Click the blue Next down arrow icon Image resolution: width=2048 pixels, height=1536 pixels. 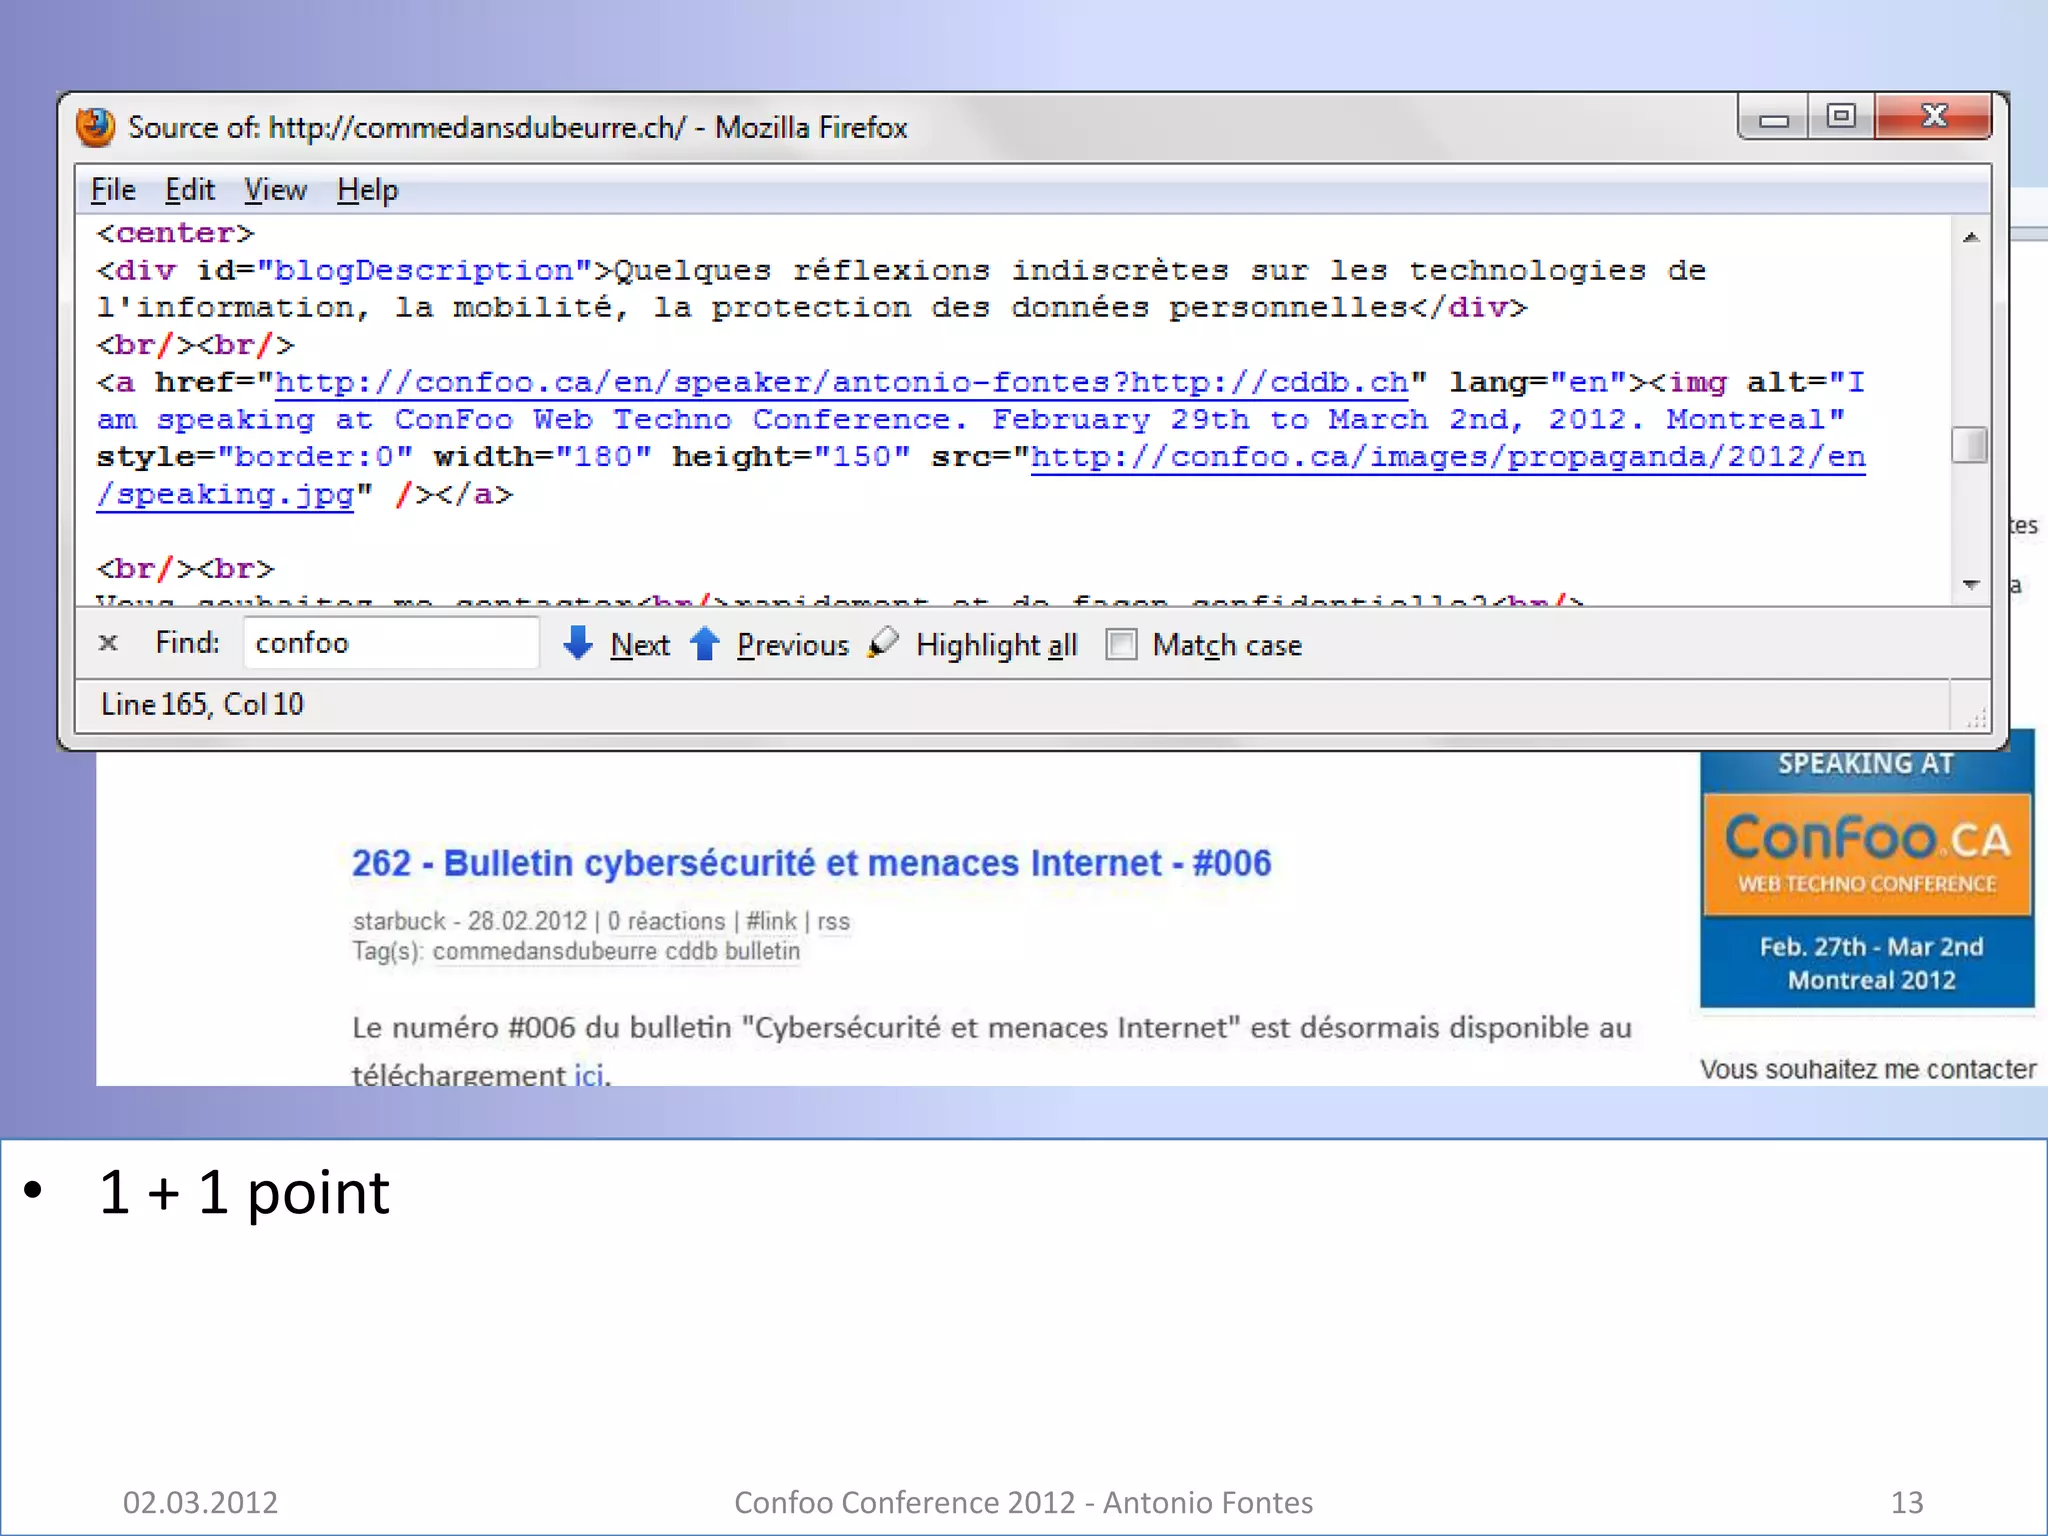tap(578, 643)
